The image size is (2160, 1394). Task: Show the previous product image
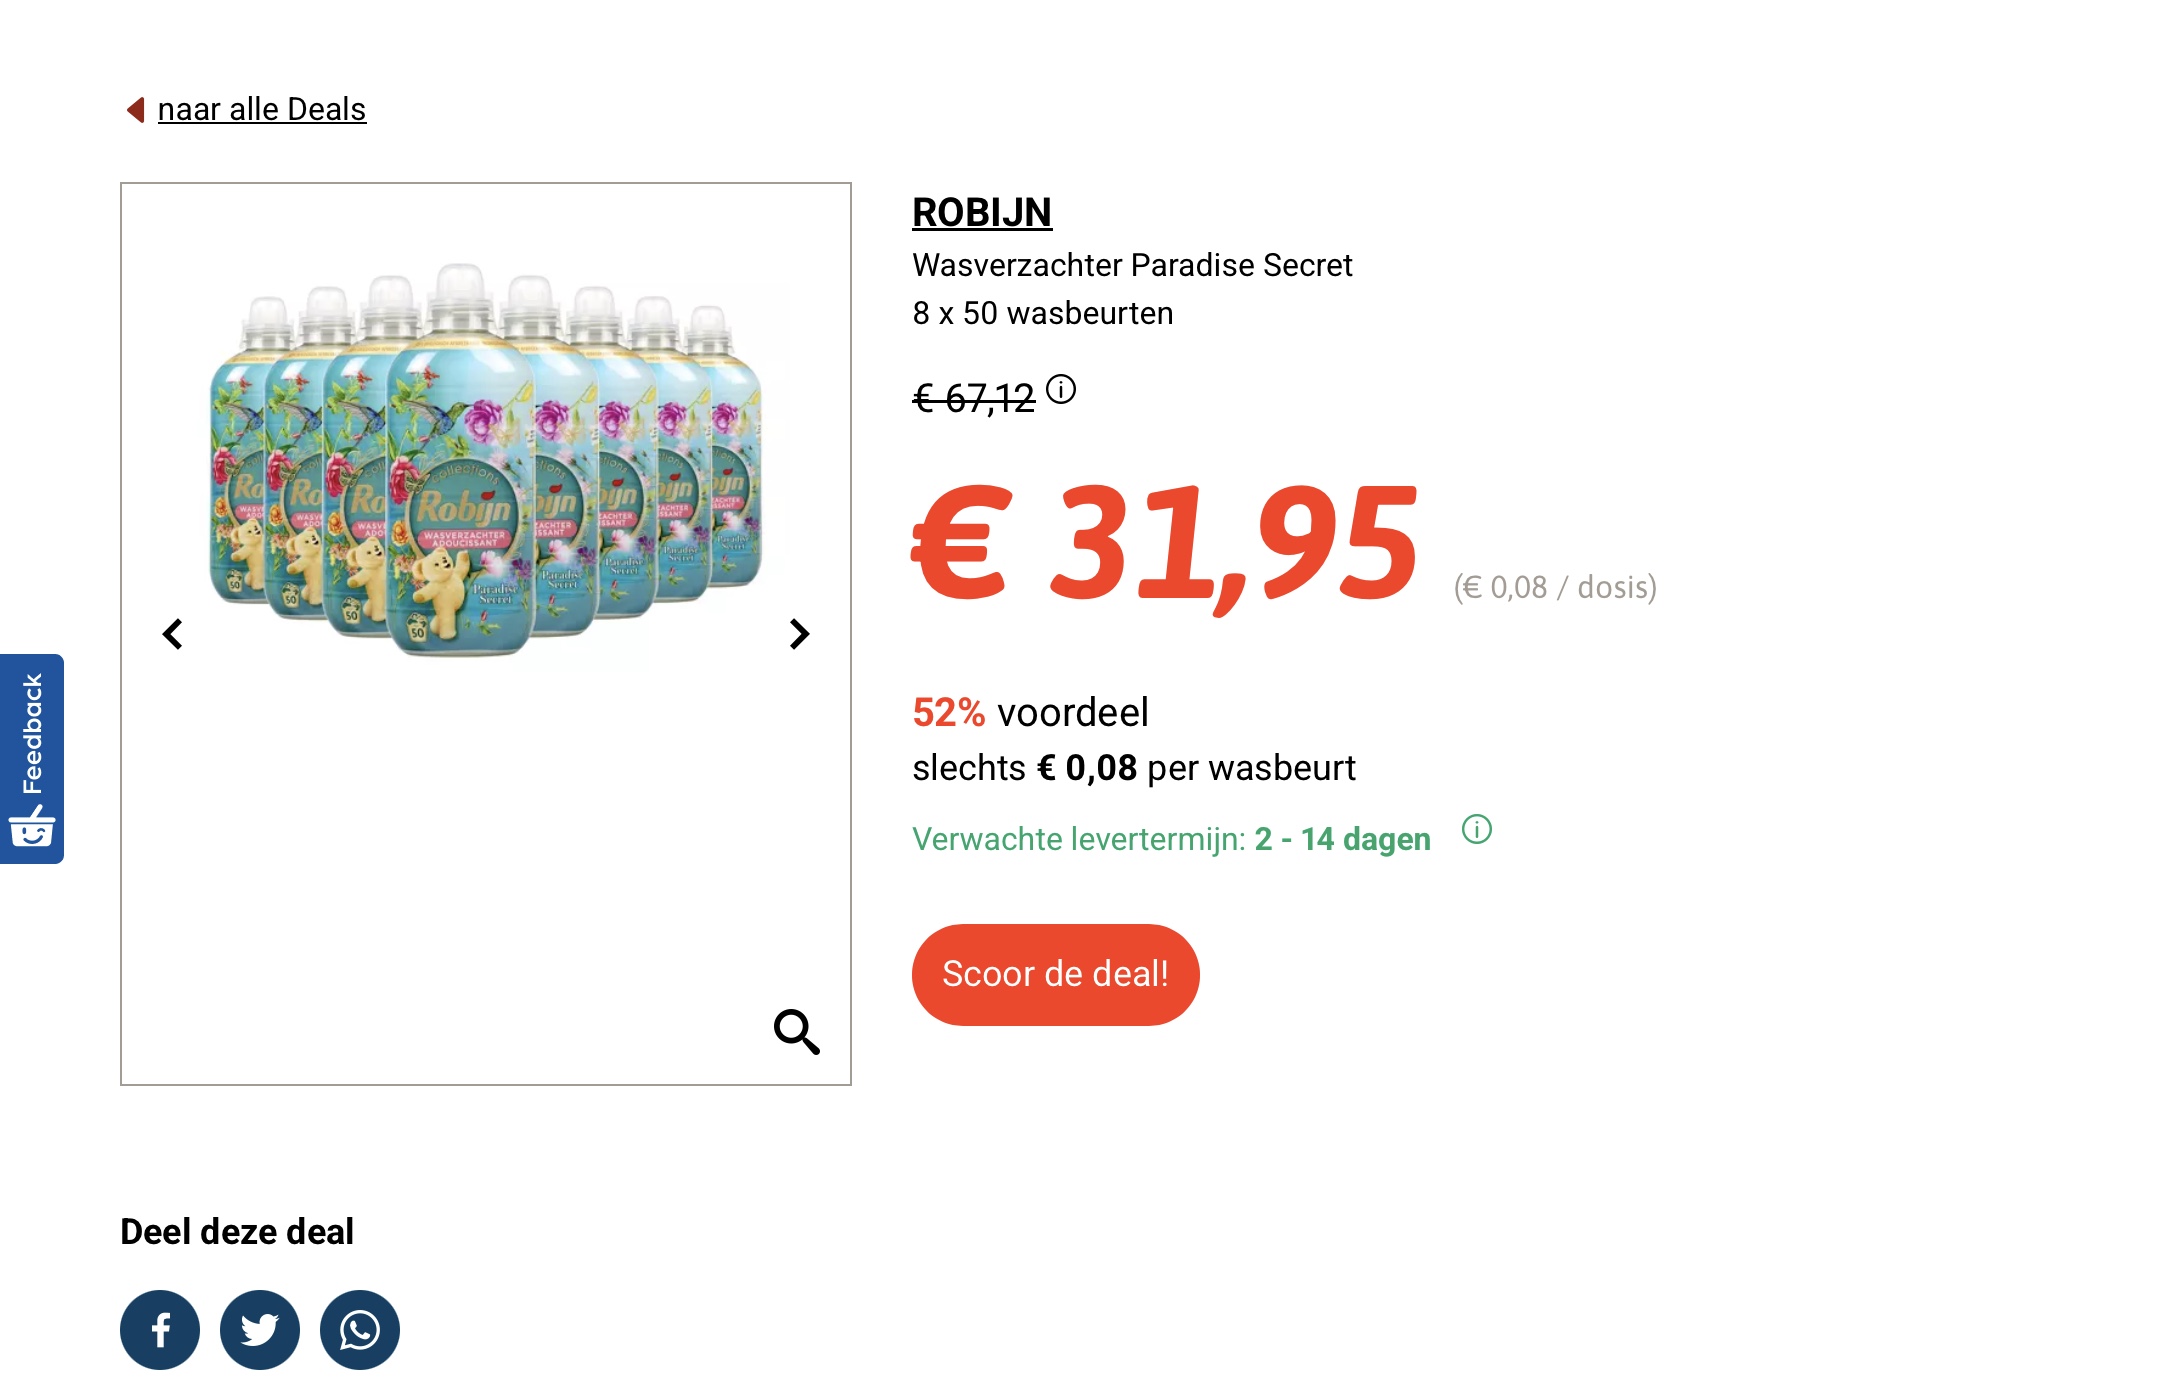[173, 633]
